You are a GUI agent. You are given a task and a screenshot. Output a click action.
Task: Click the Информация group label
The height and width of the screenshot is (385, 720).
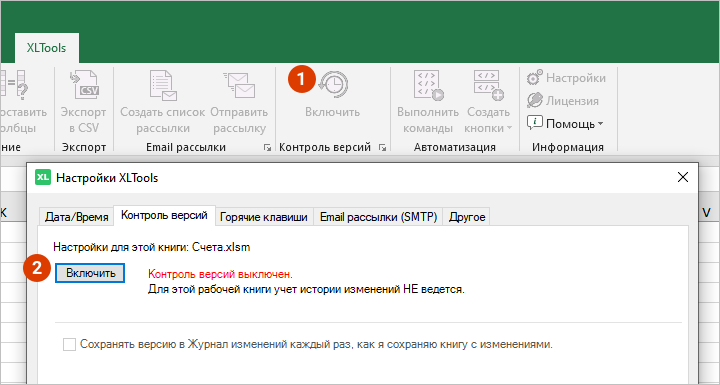click(568, 147)
